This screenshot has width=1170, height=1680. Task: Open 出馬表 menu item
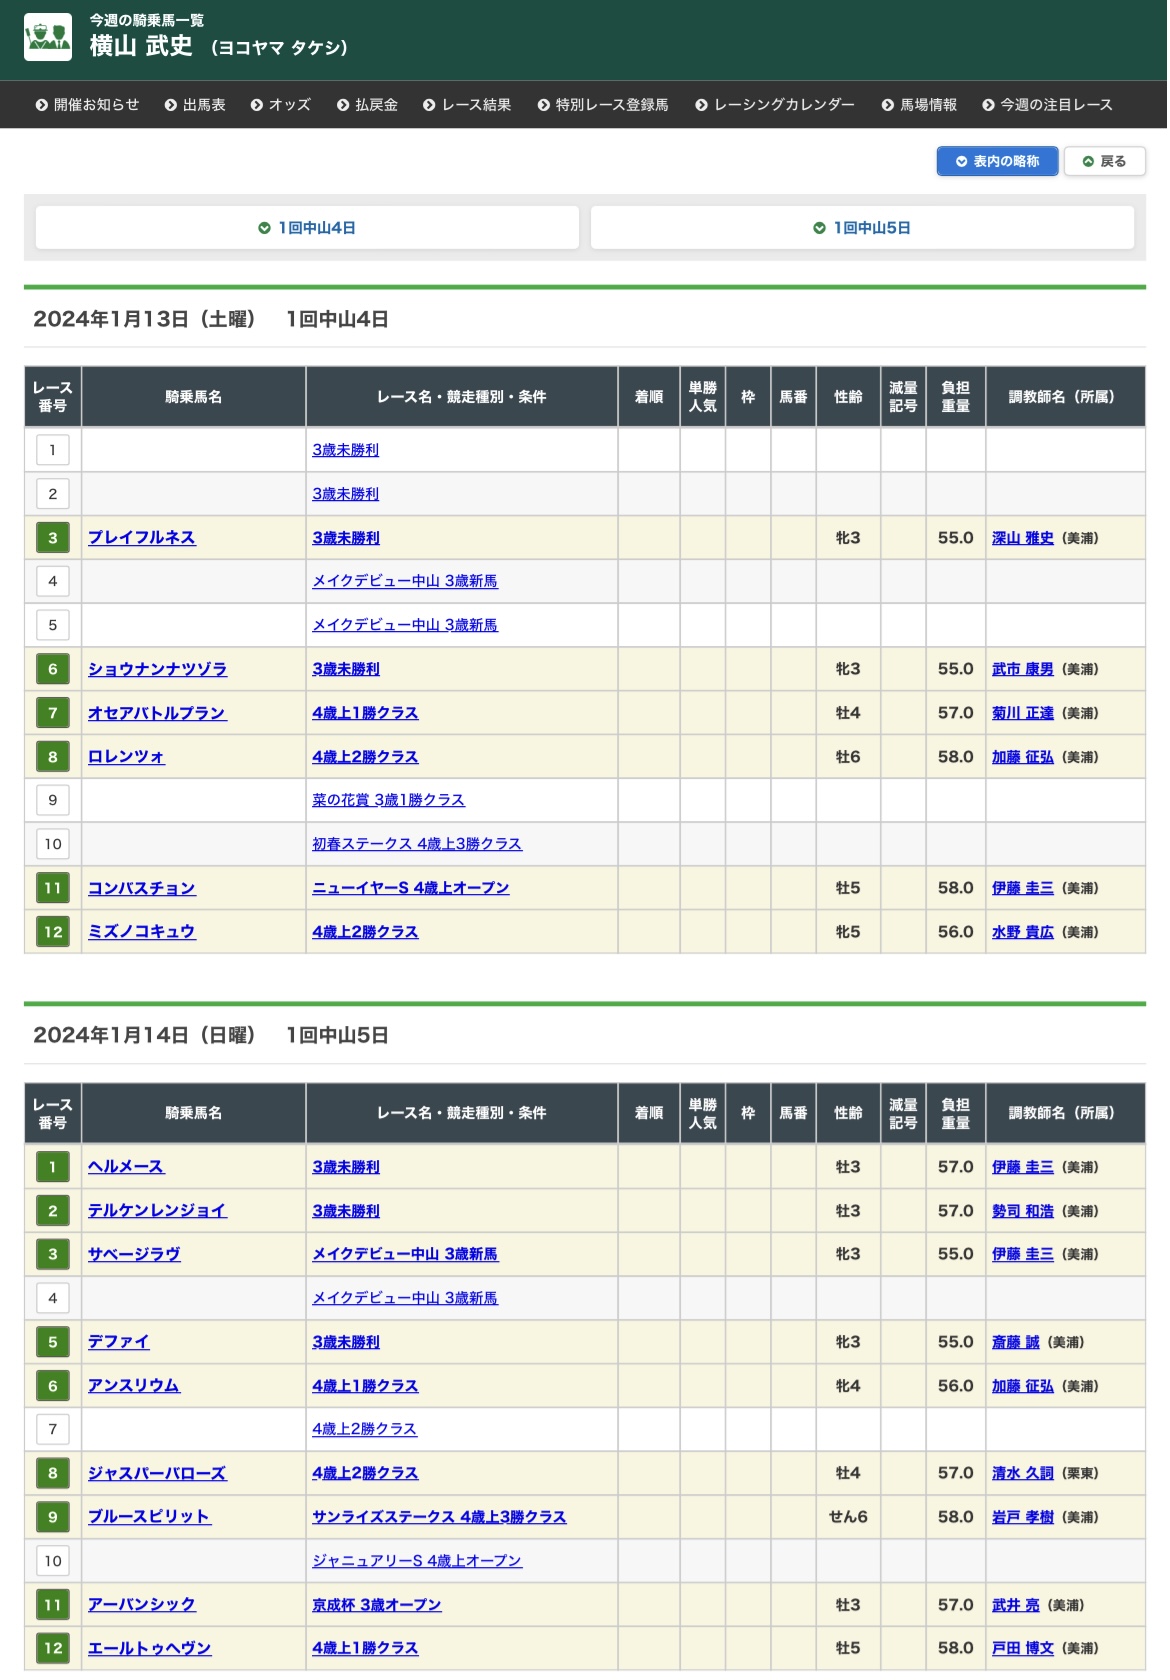click(195, 105)
